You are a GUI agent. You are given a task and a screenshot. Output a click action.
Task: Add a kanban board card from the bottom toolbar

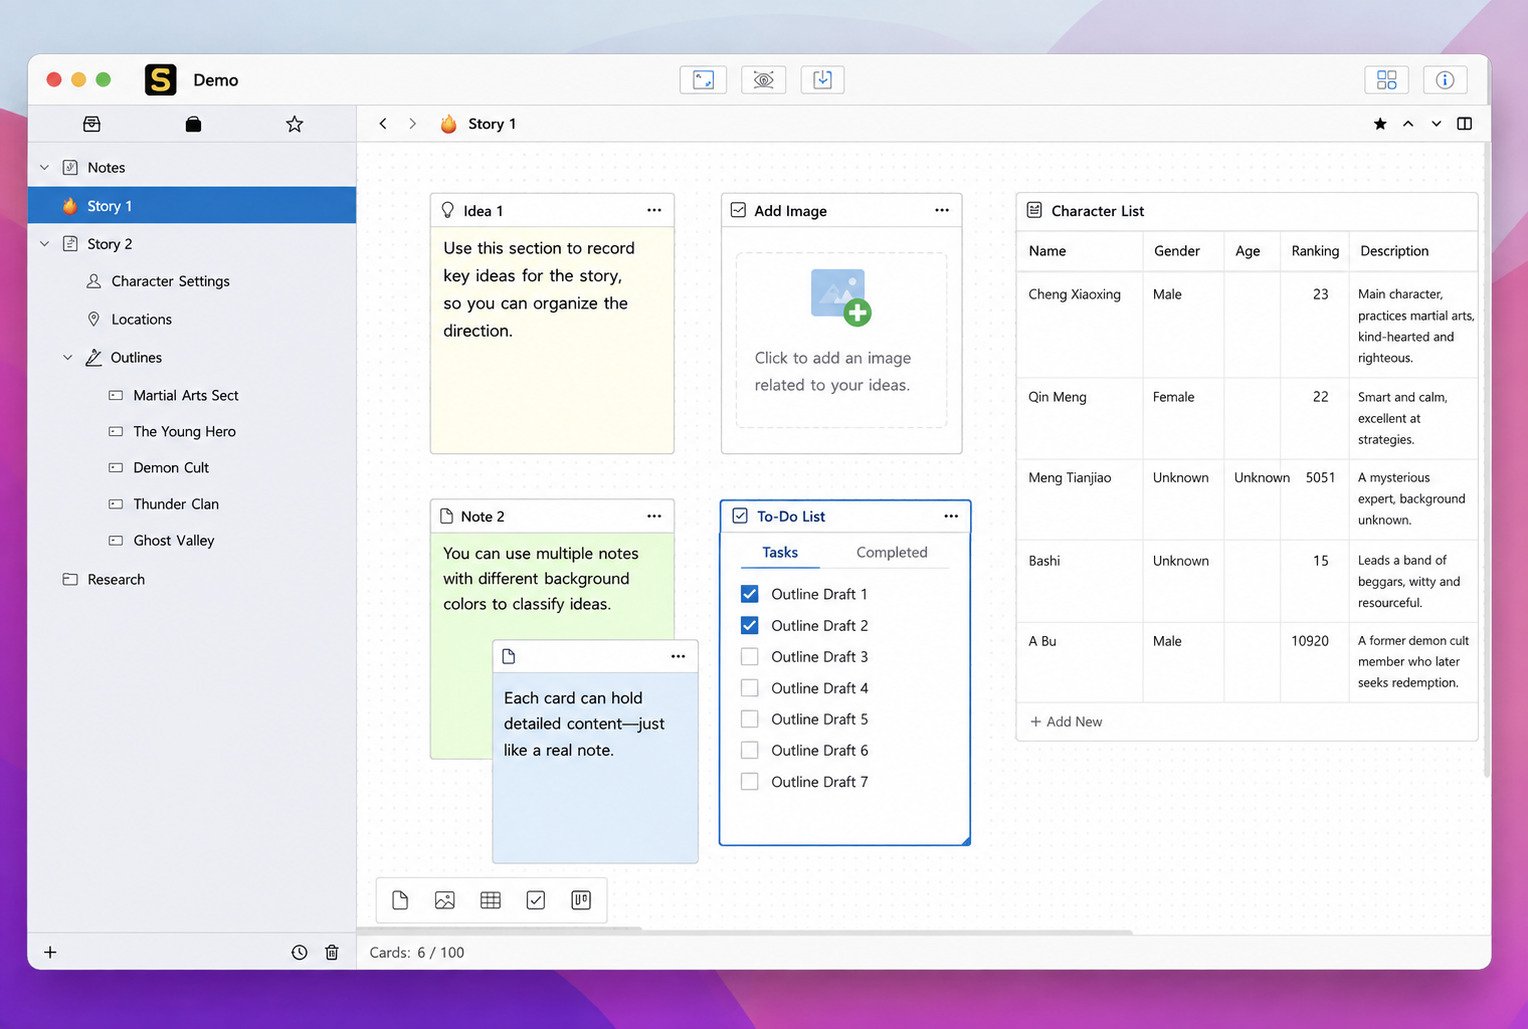pyautogui.click(x=581, y=900)
